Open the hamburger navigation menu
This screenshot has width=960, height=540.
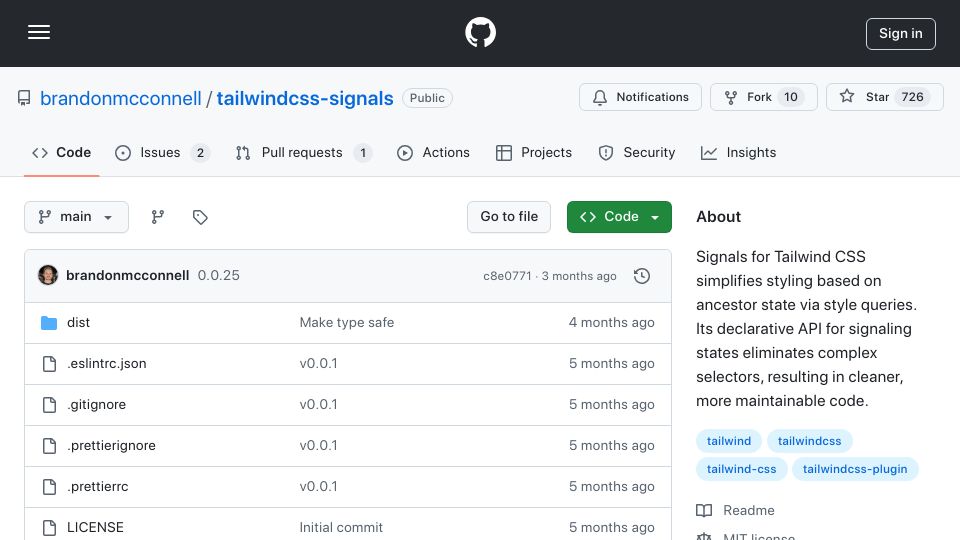pyautogui.click(x=39, y=32)
